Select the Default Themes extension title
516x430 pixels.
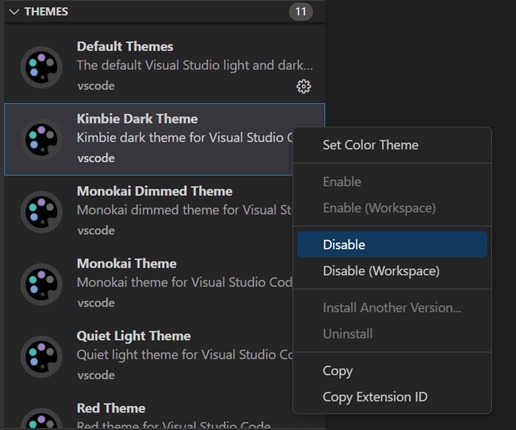point(125,46)
